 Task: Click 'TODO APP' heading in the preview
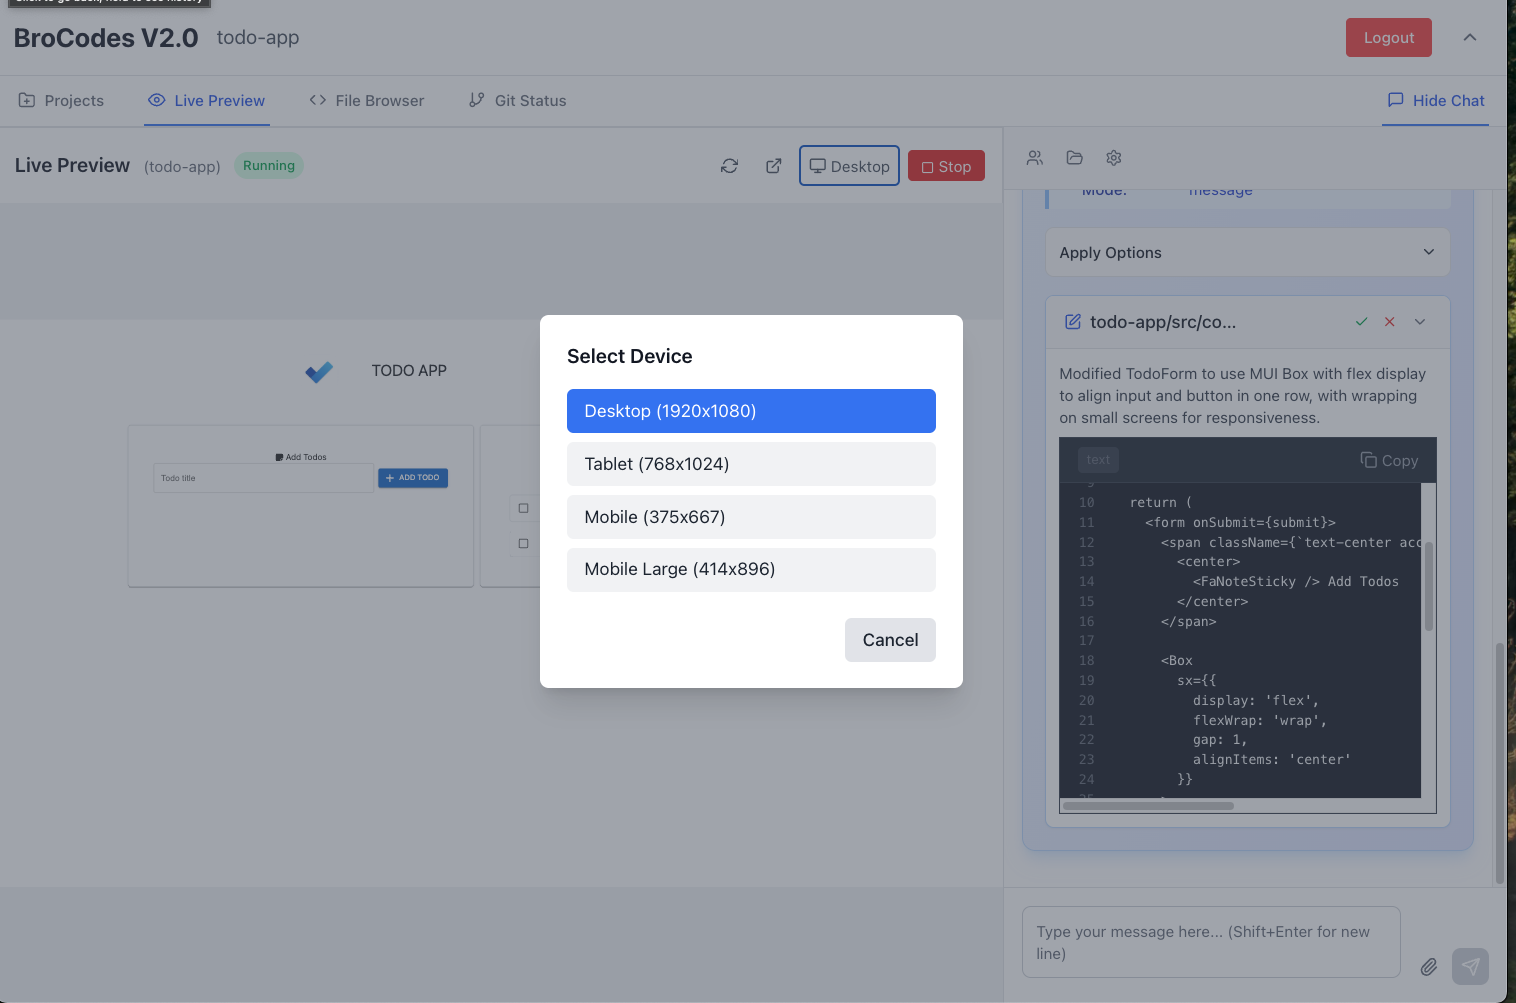[409, 371]
